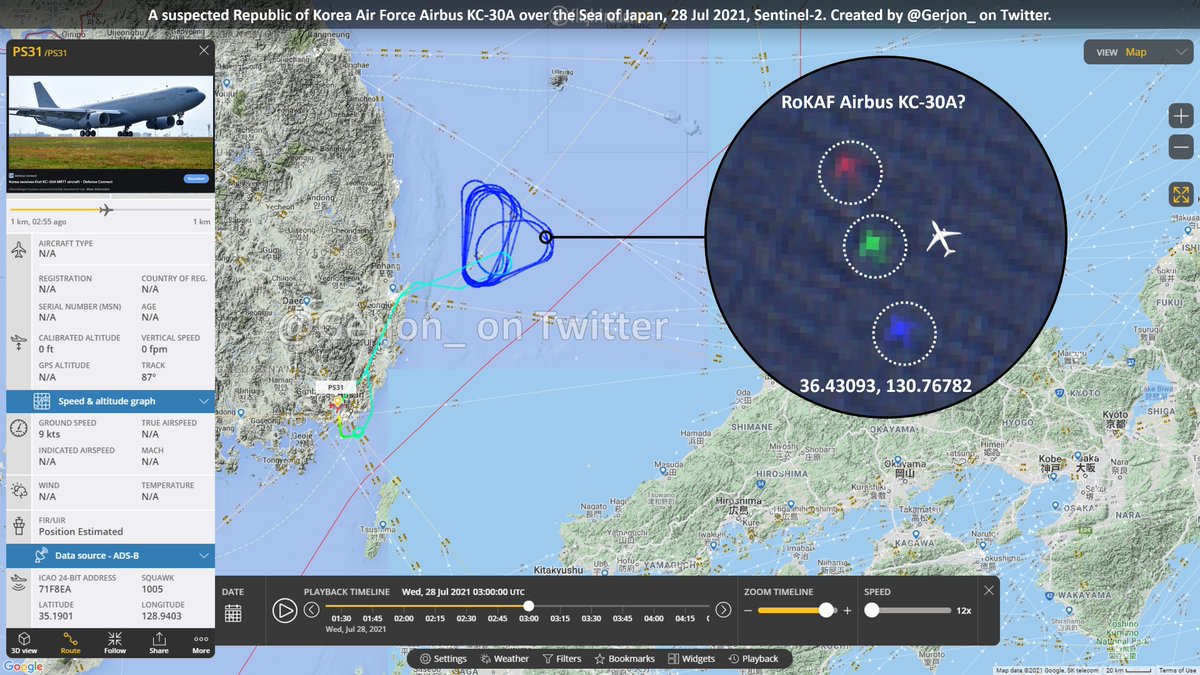Zoom out on the map
Screen dimensions: 1200x675
pyautogui.click(x=1181, y=147)
